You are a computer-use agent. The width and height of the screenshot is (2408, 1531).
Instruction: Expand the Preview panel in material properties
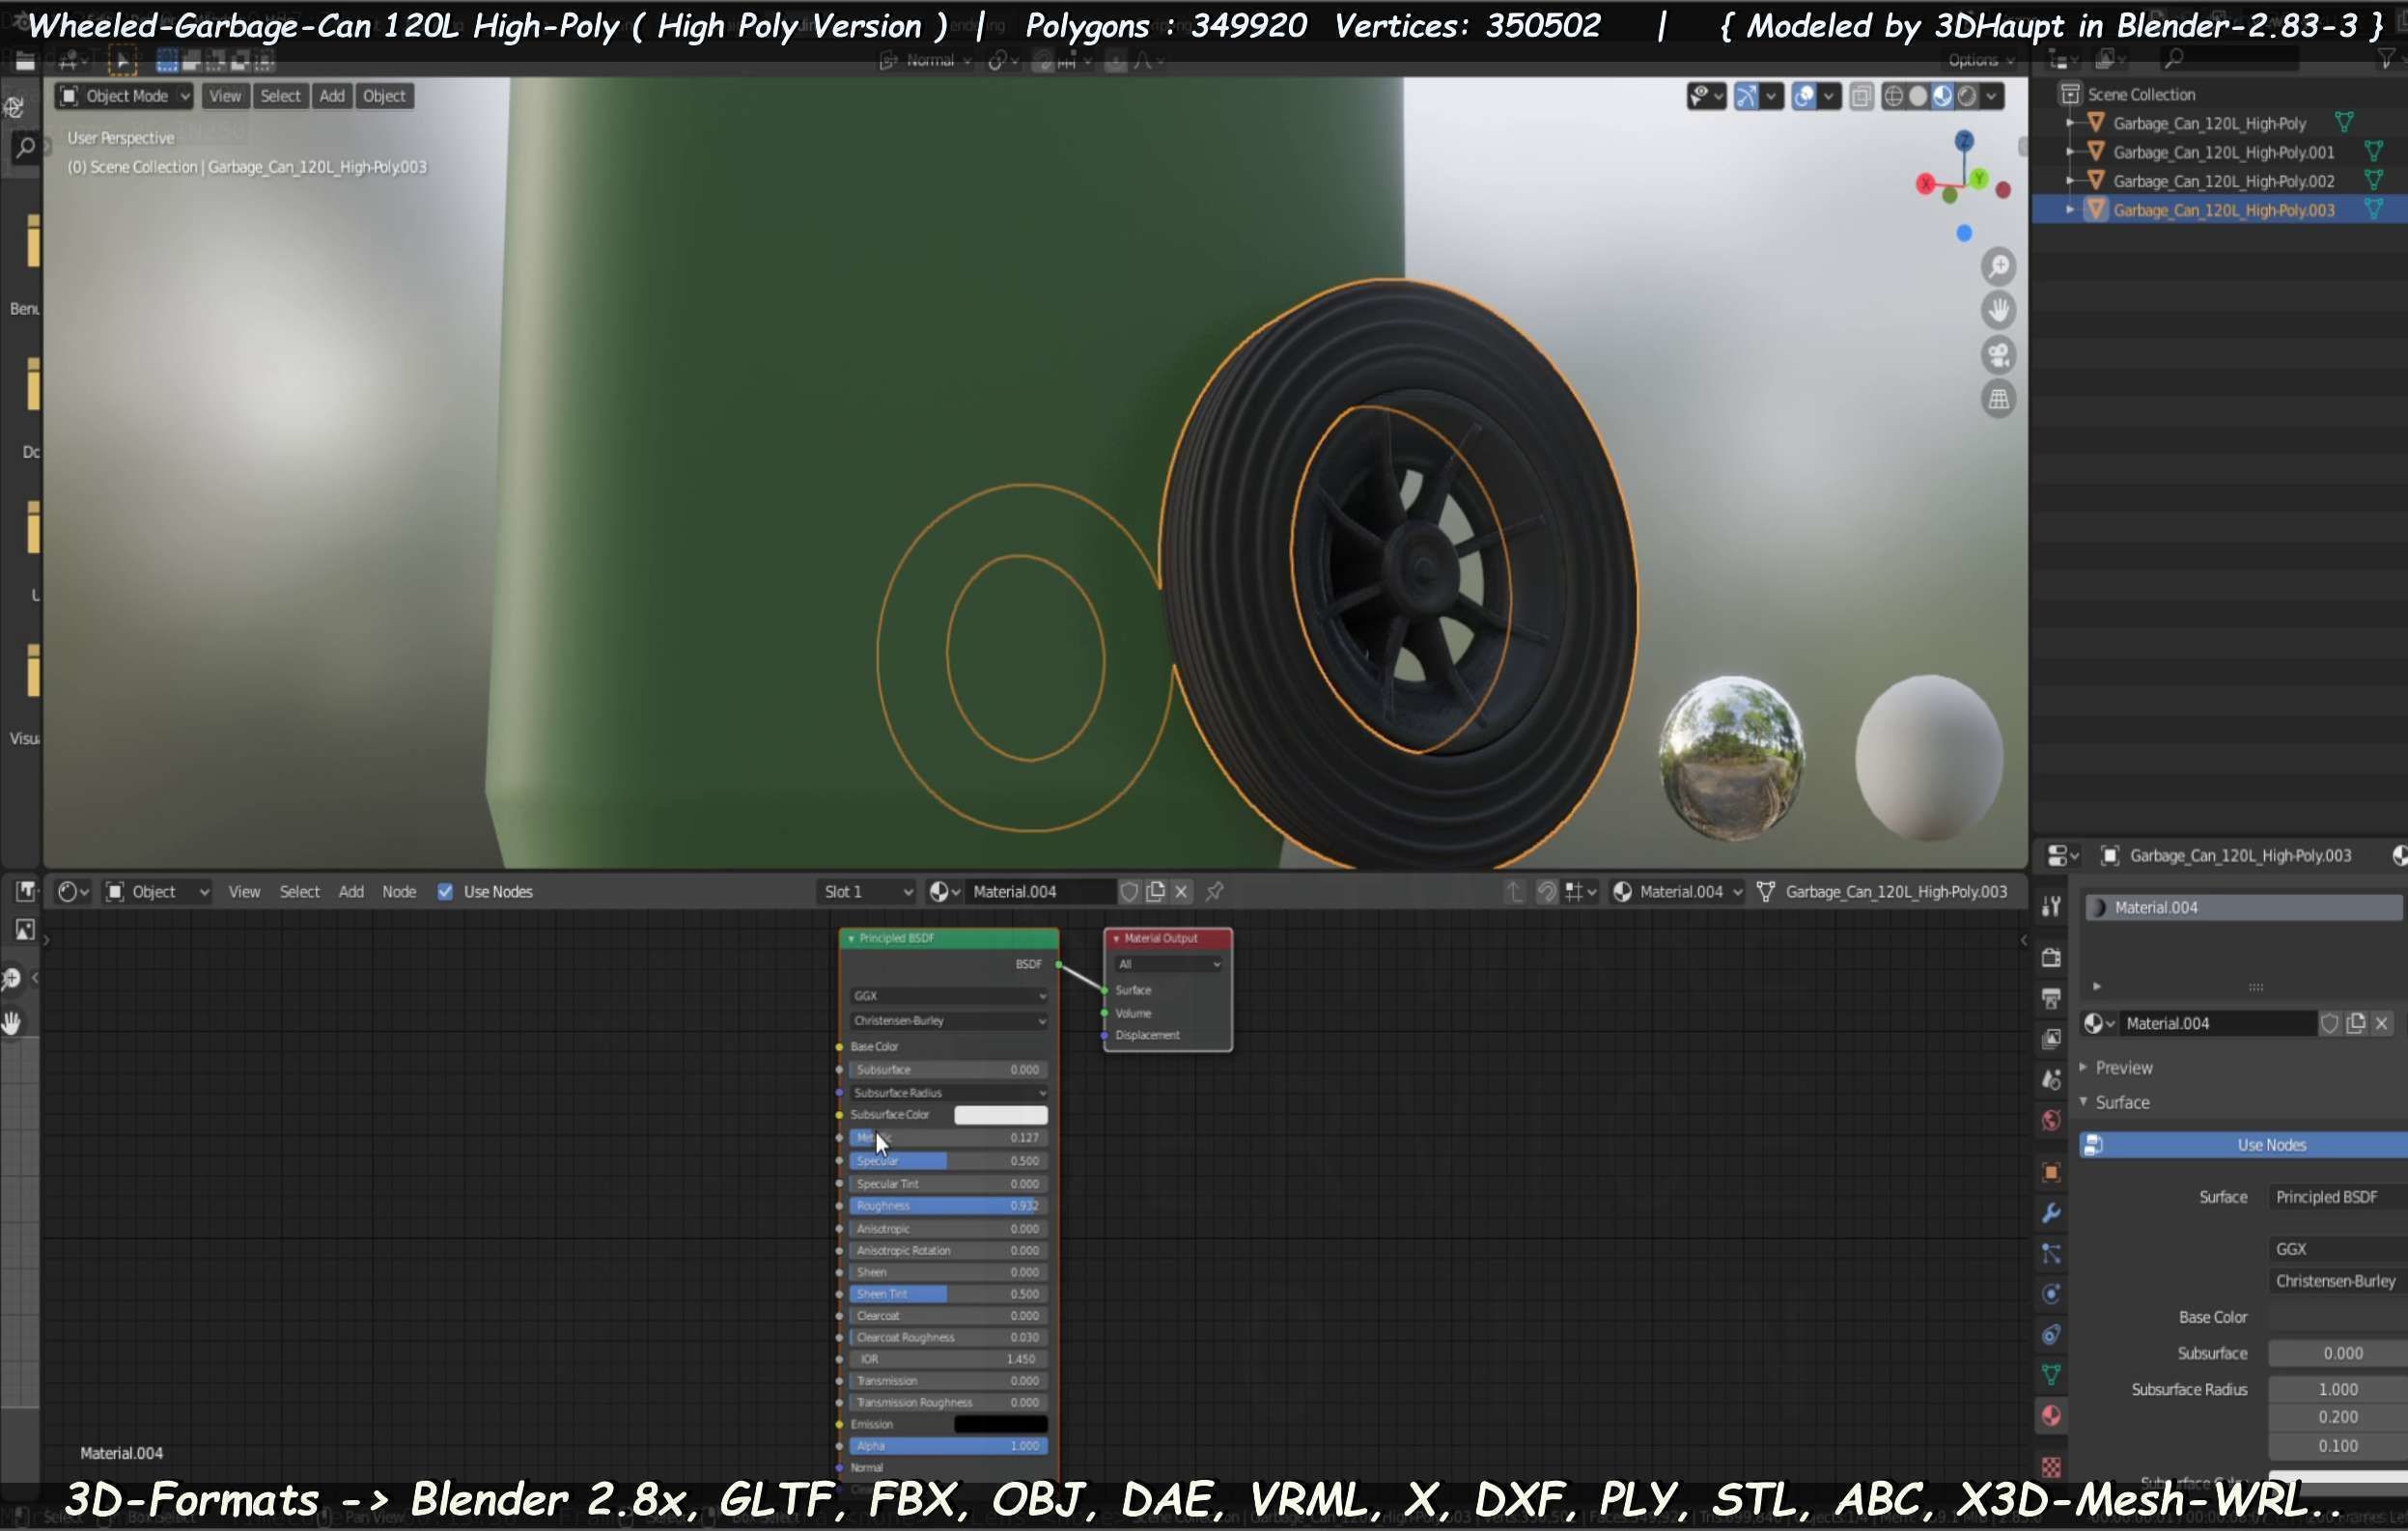click(x=2123, y=1067)
